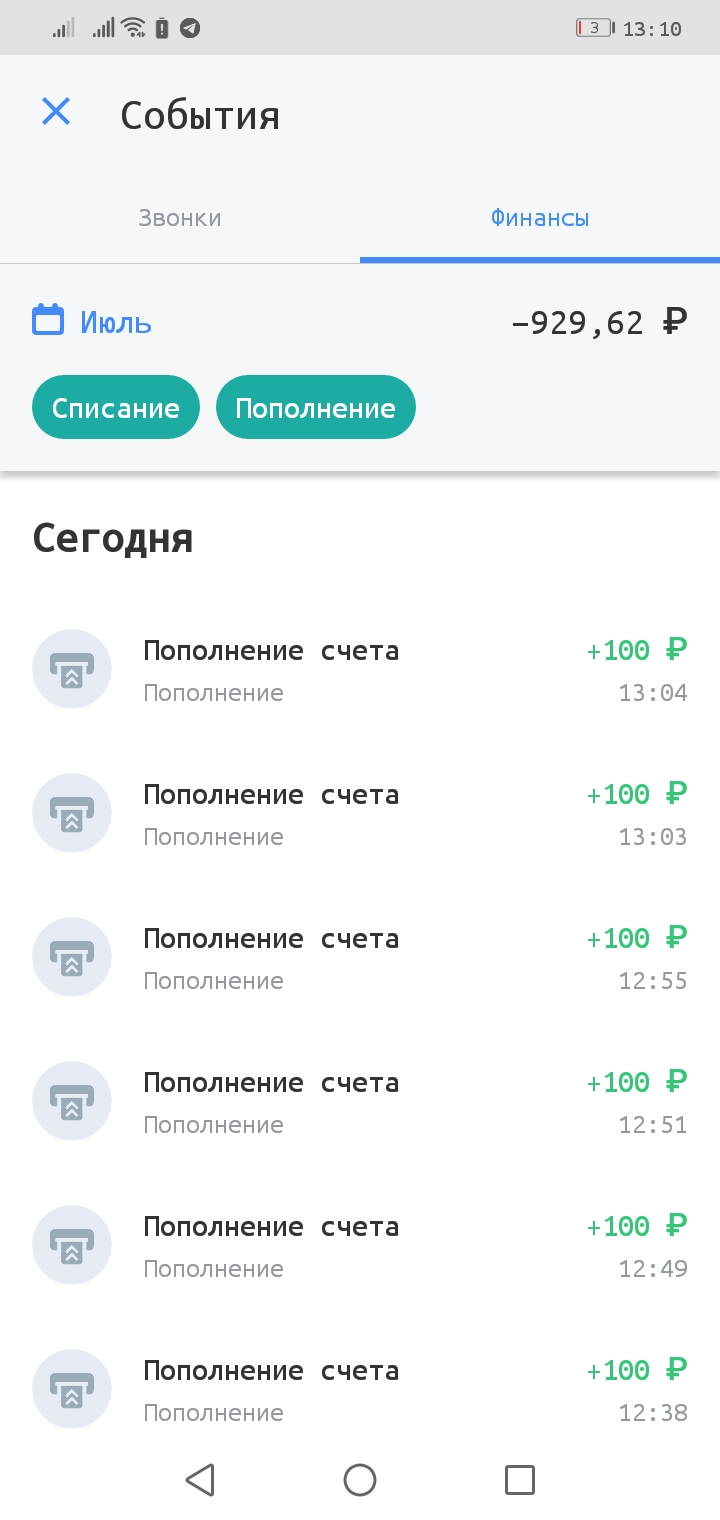Open the calendar icon next to Июль

[x=48, y=320]
